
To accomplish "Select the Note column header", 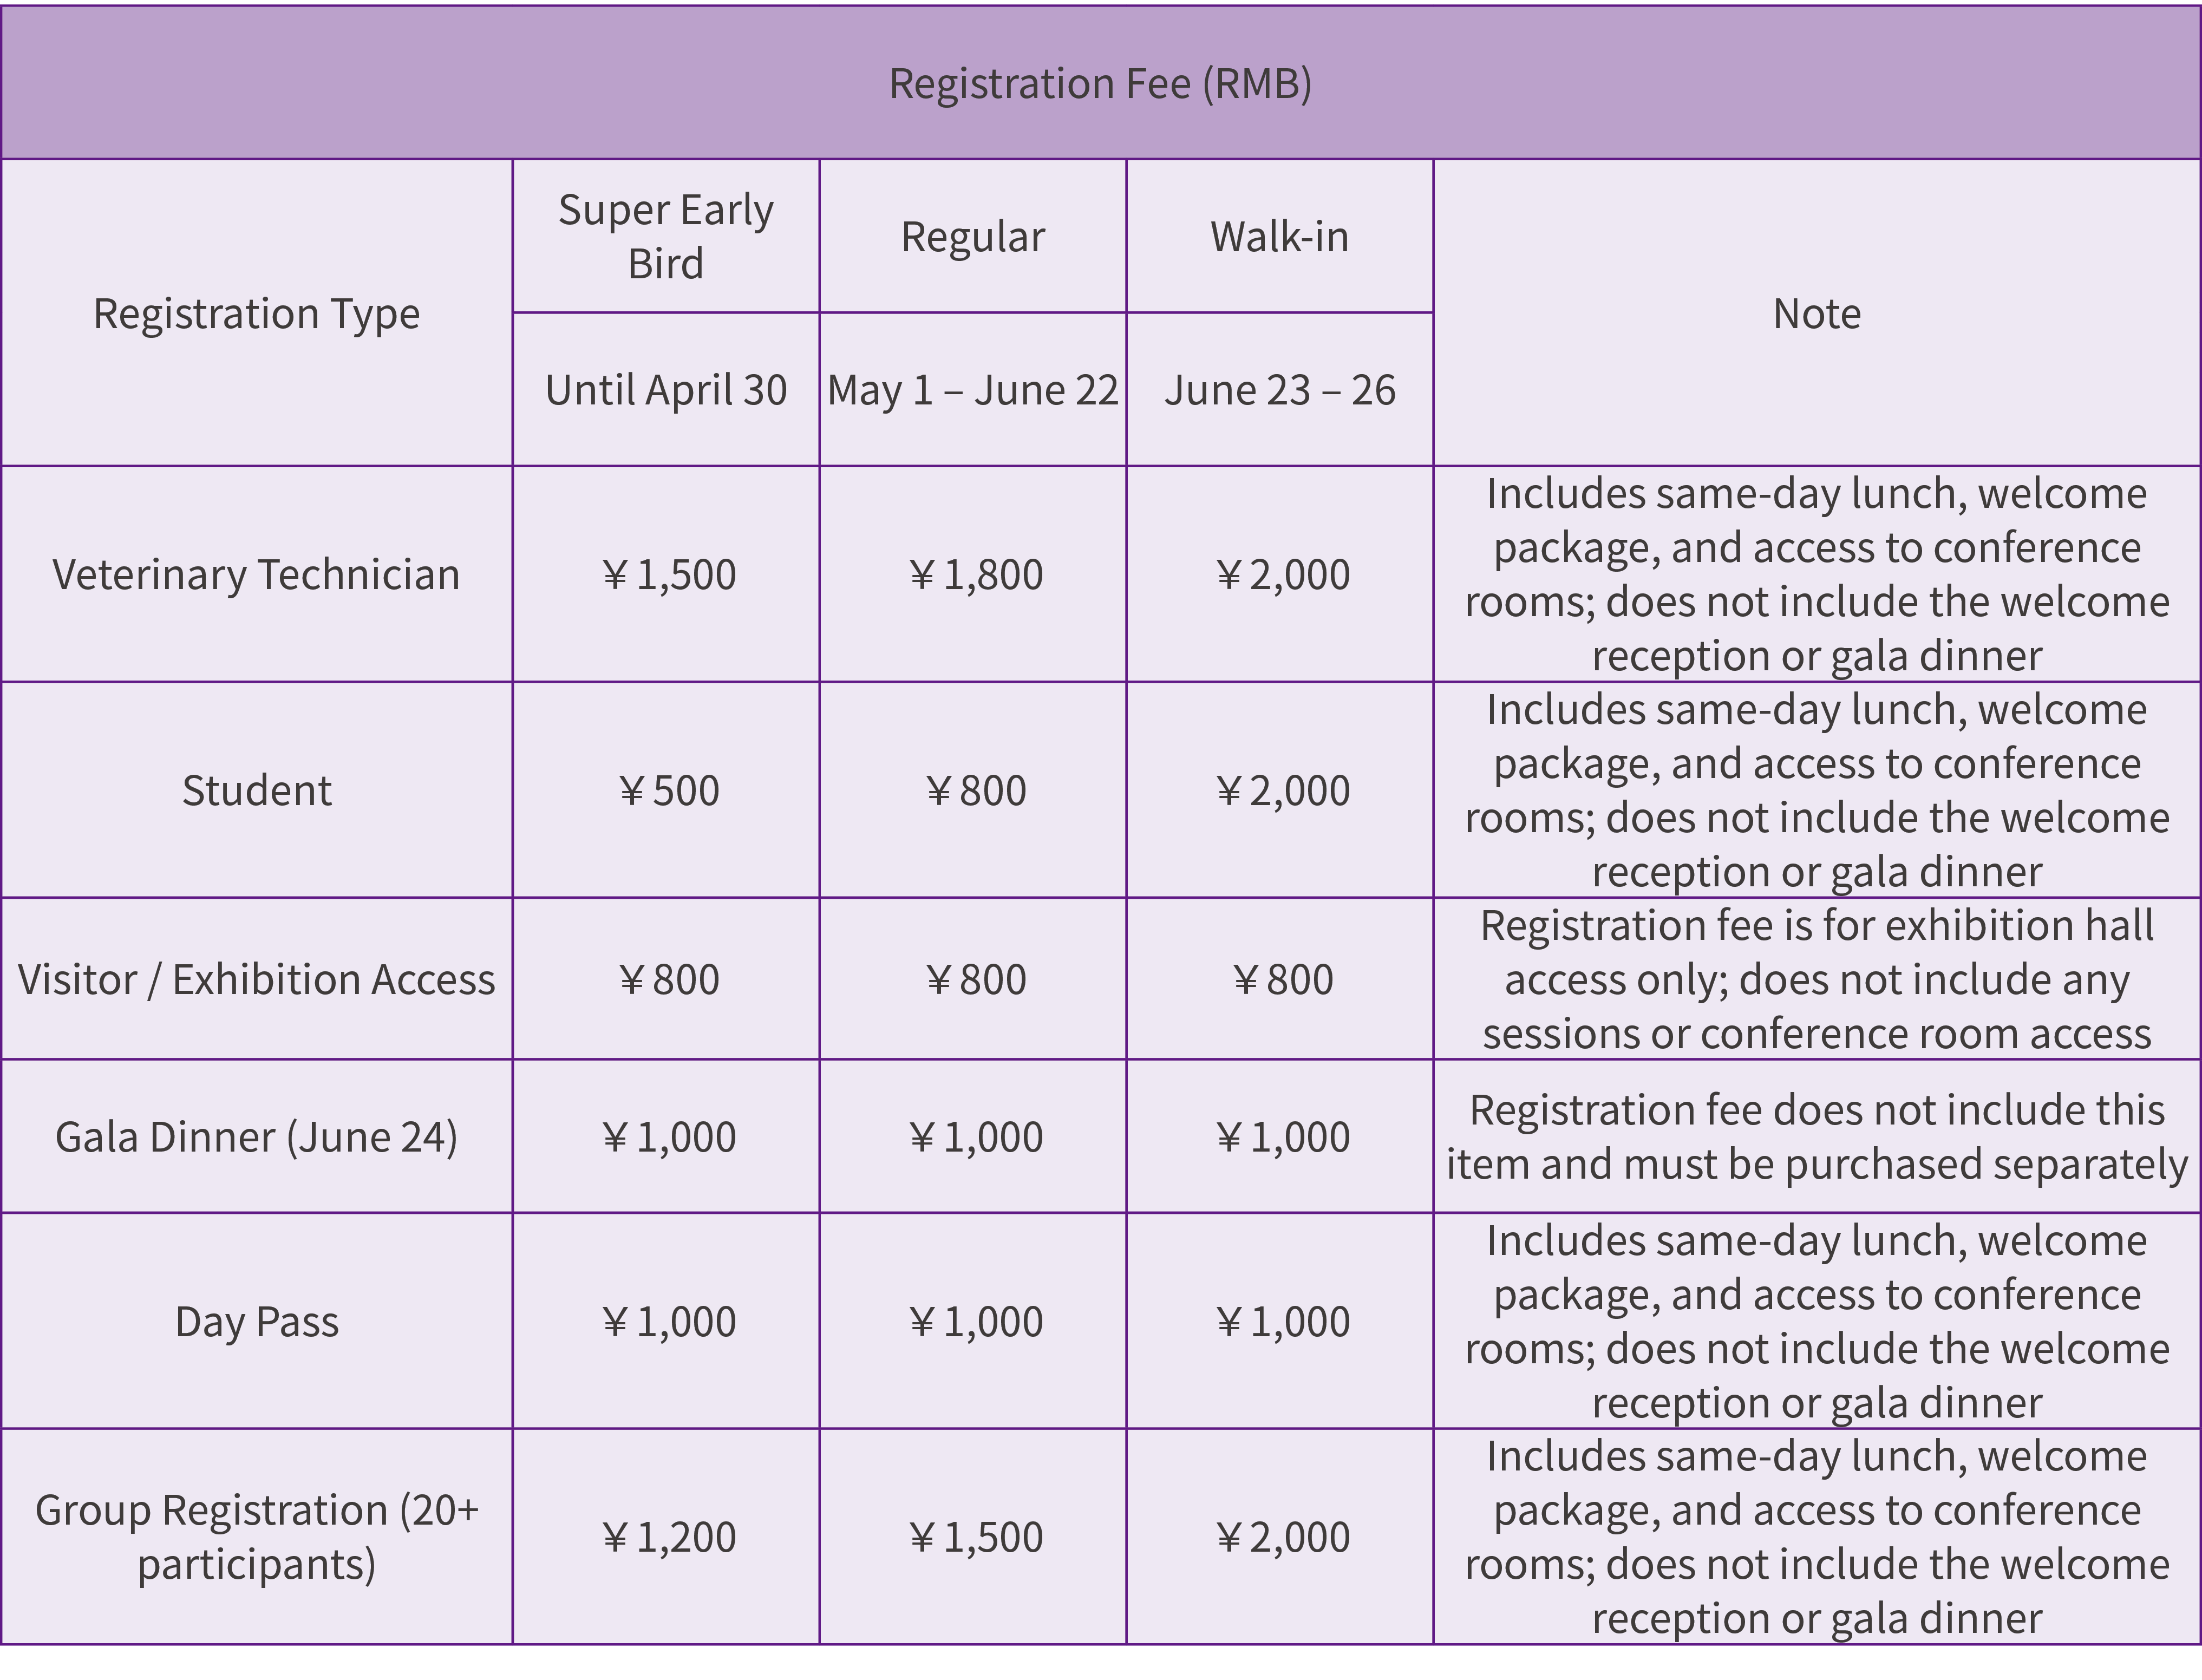I will (1816, 314).
